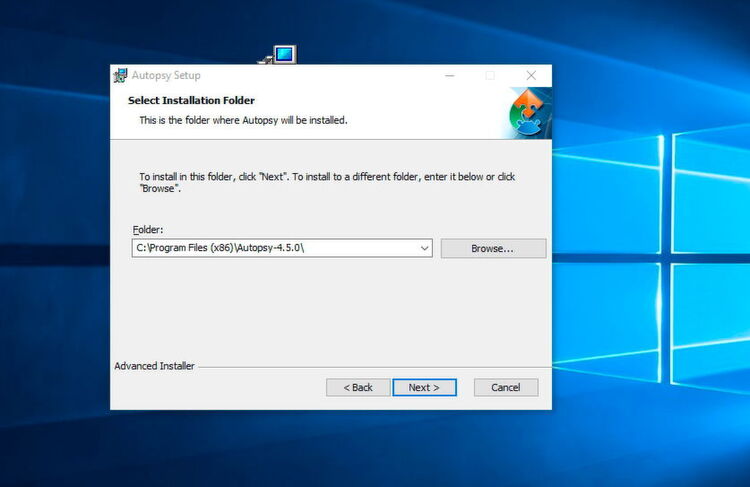Close the Autopsy Setup window
This screenshot has width=750, height=487.
[531, 76]
